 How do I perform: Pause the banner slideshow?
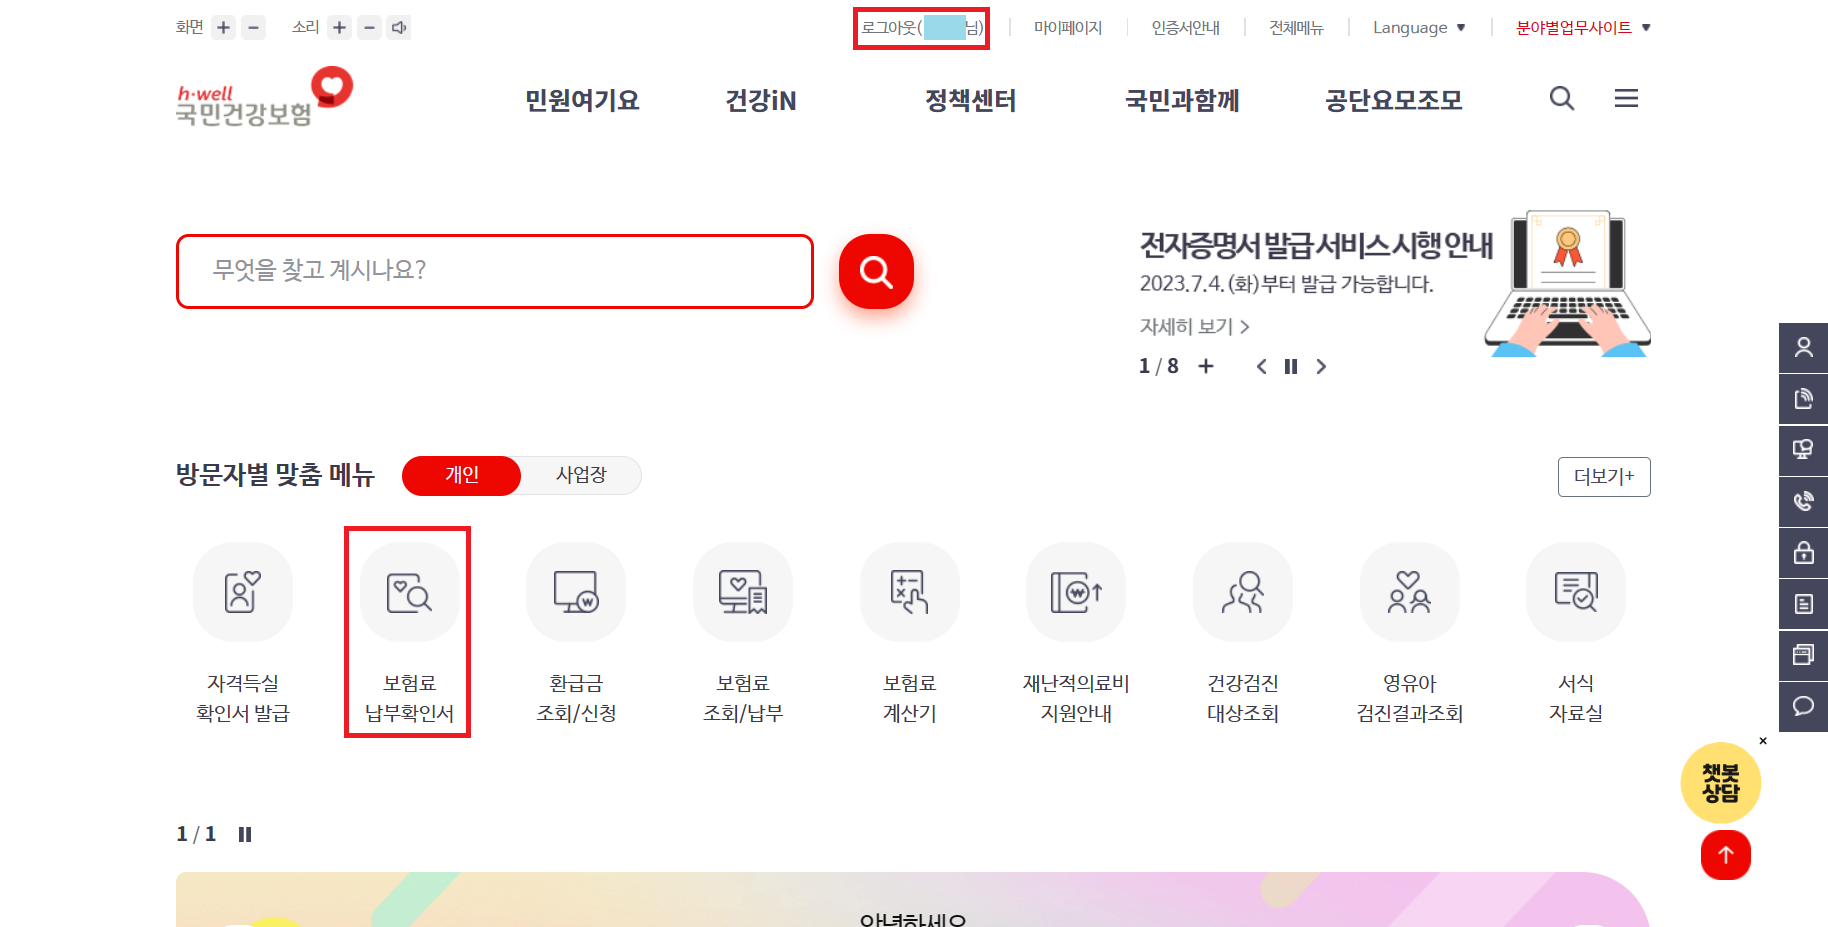pos(1291,367)
